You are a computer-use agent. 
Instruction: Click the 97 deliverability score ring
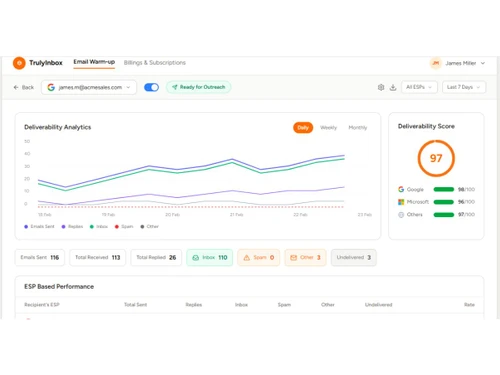[436, 158]
